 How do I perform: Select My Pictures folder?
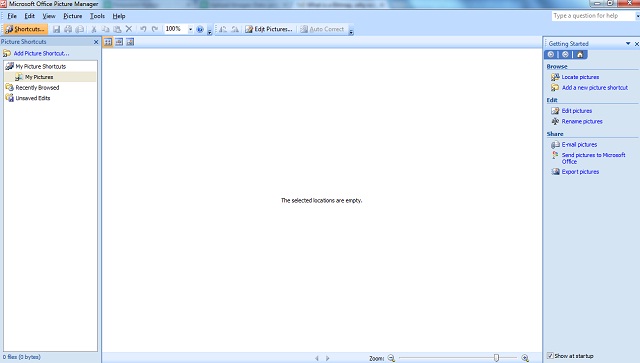coord(39,77)
